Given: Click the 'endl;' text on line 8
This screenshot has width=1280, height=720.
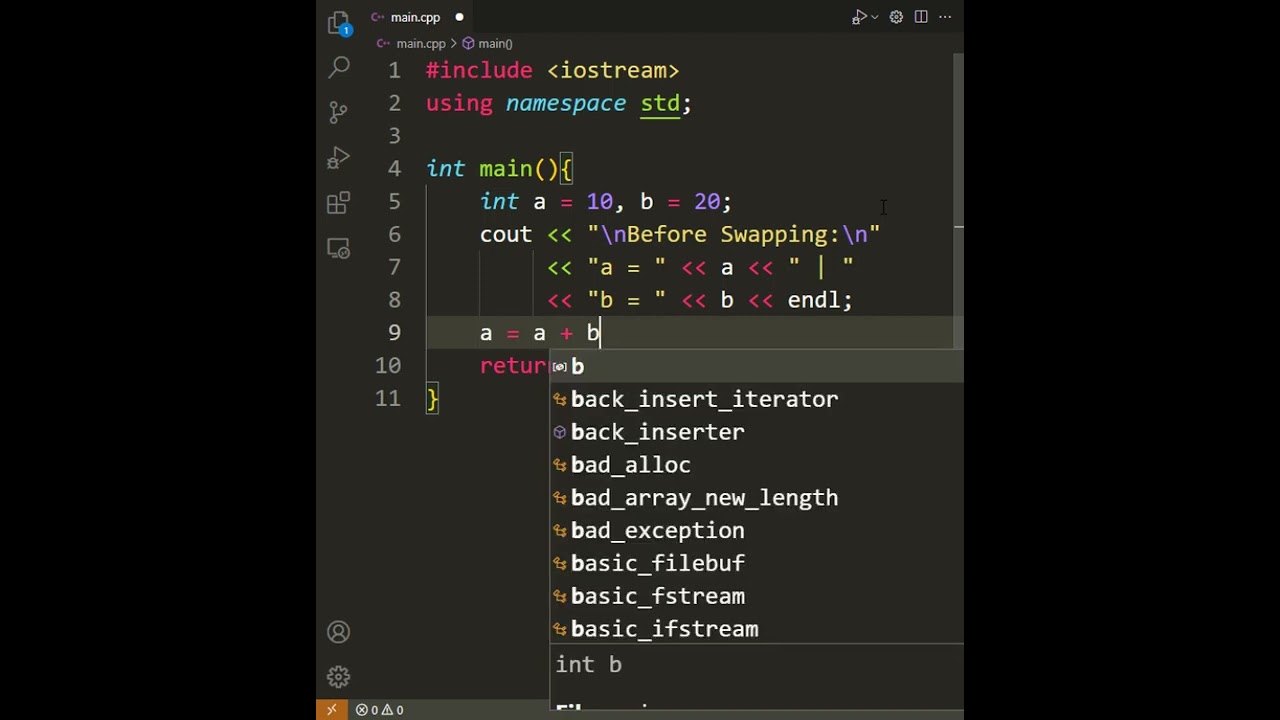Looking at the screenshot, I should pos(820,300).
